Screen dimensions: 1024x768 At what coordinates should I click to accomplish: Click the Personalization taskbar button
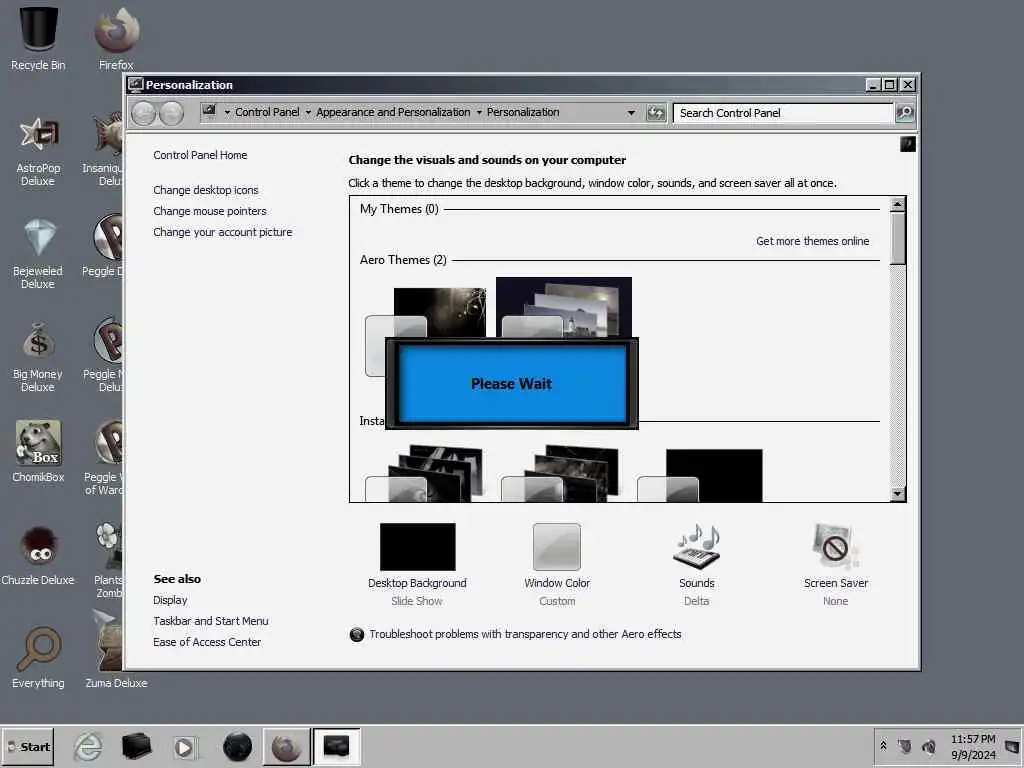(336, 747)
